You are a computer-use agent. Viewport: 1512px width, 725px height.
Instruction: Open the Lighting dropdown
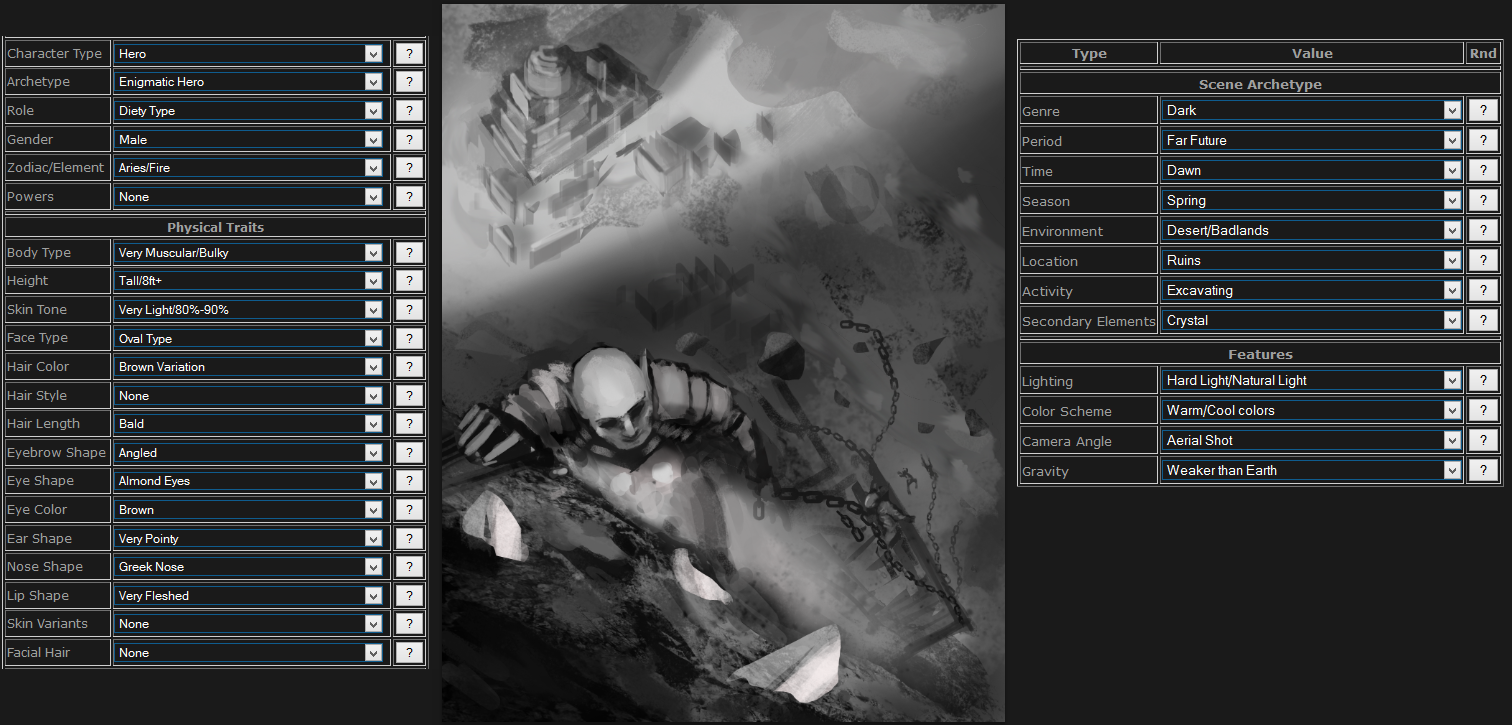click(x=1311, y=381)
